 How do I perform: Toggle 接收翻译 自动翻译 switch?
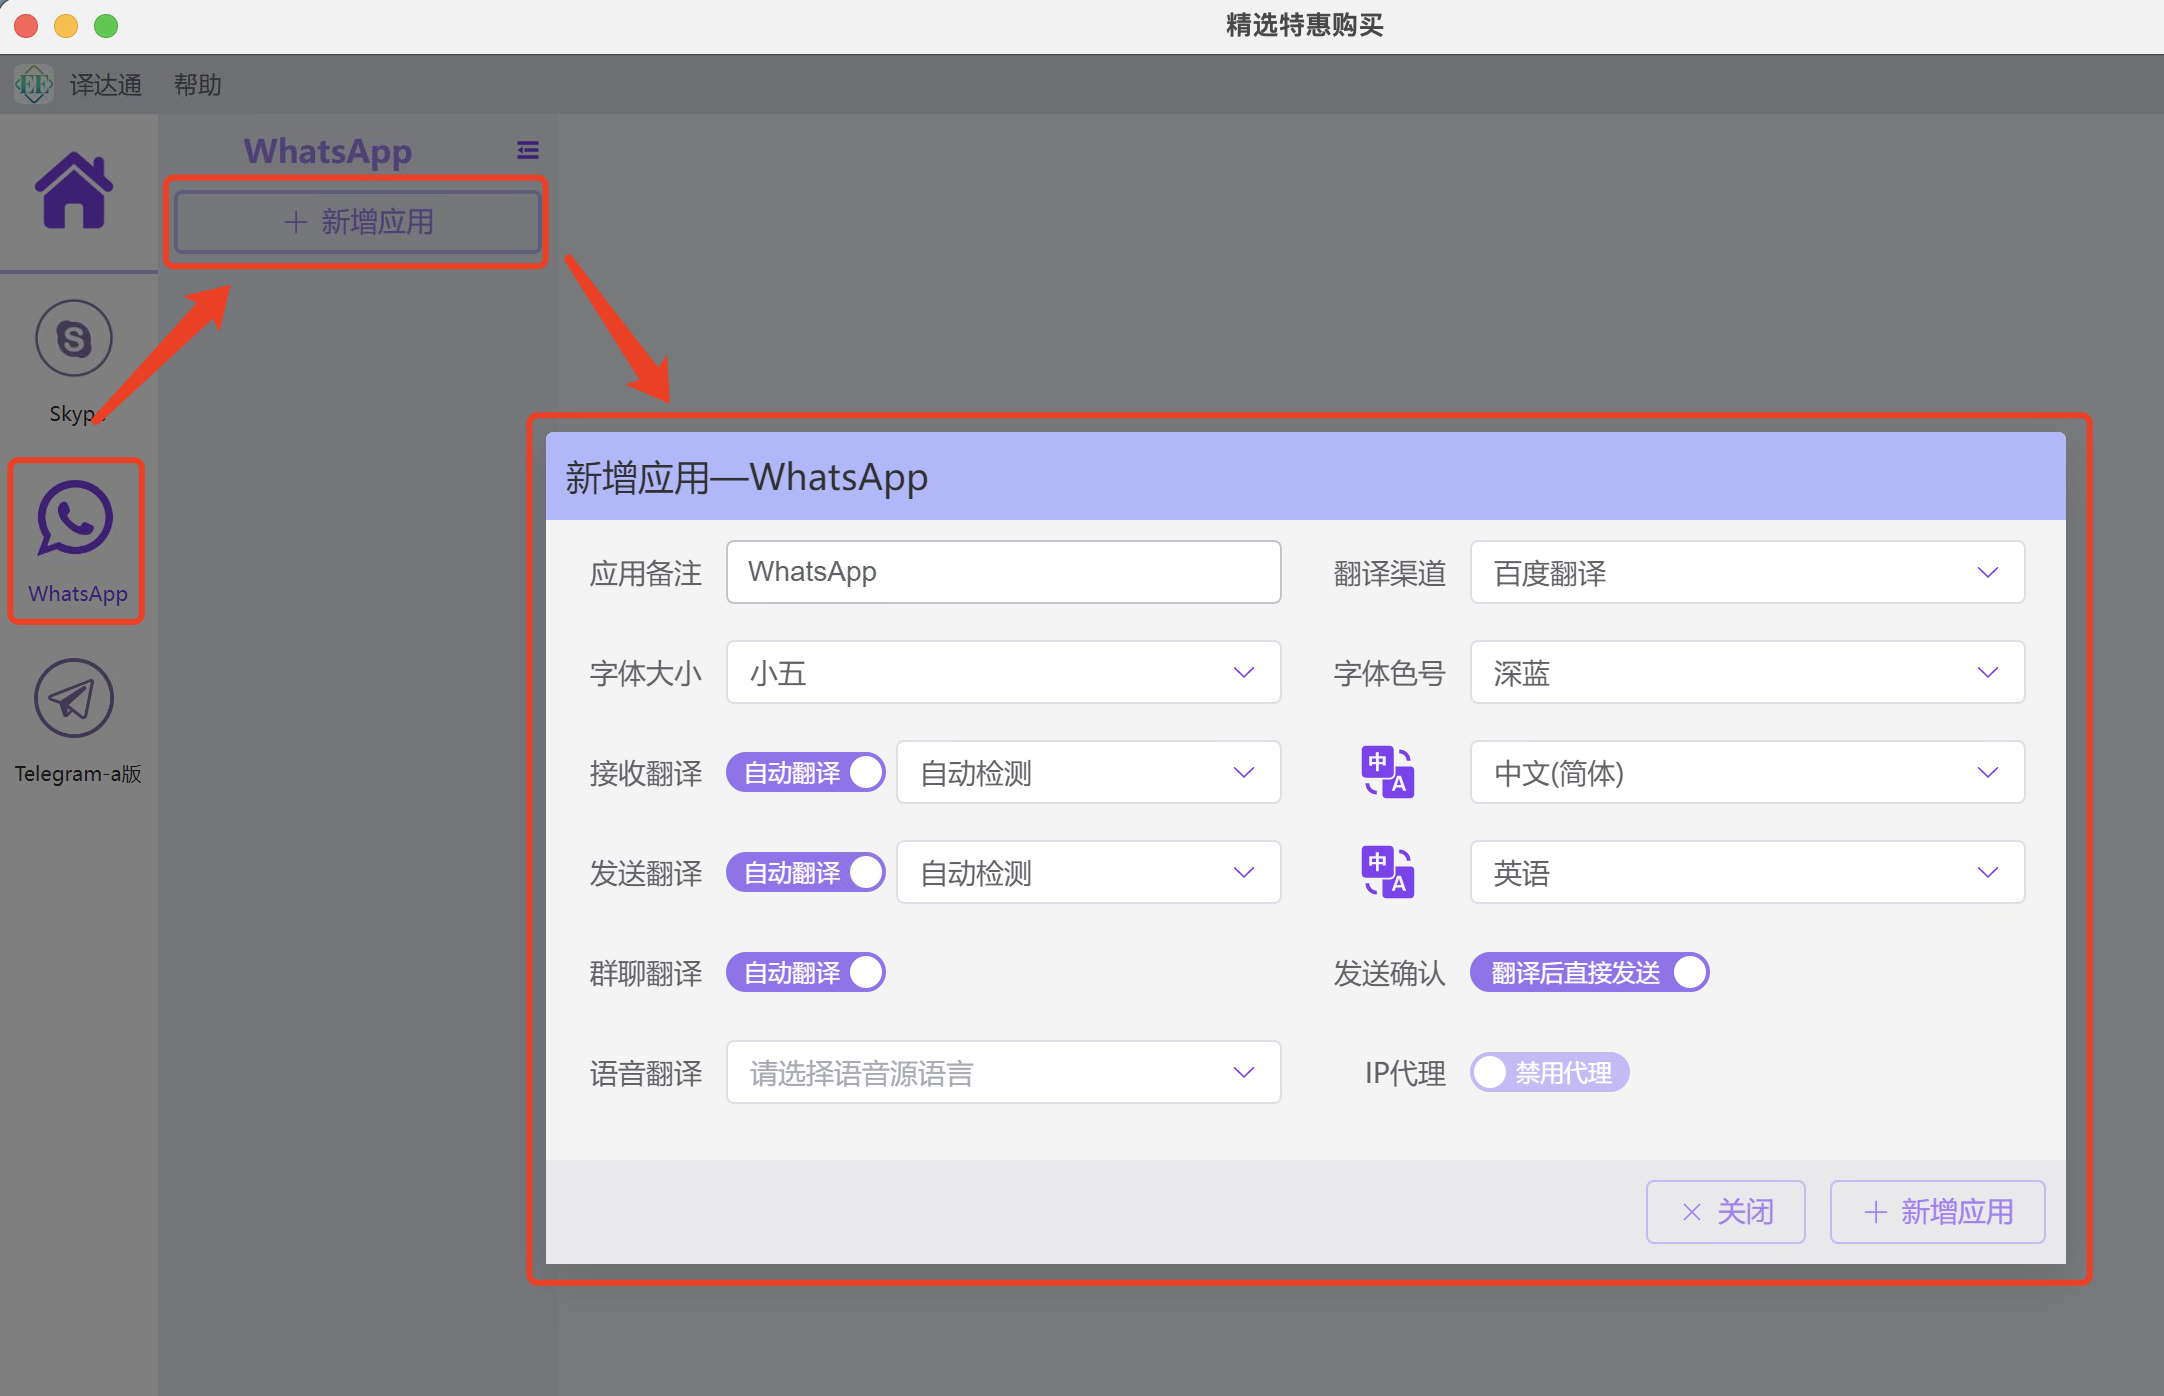tap(805, 772)
